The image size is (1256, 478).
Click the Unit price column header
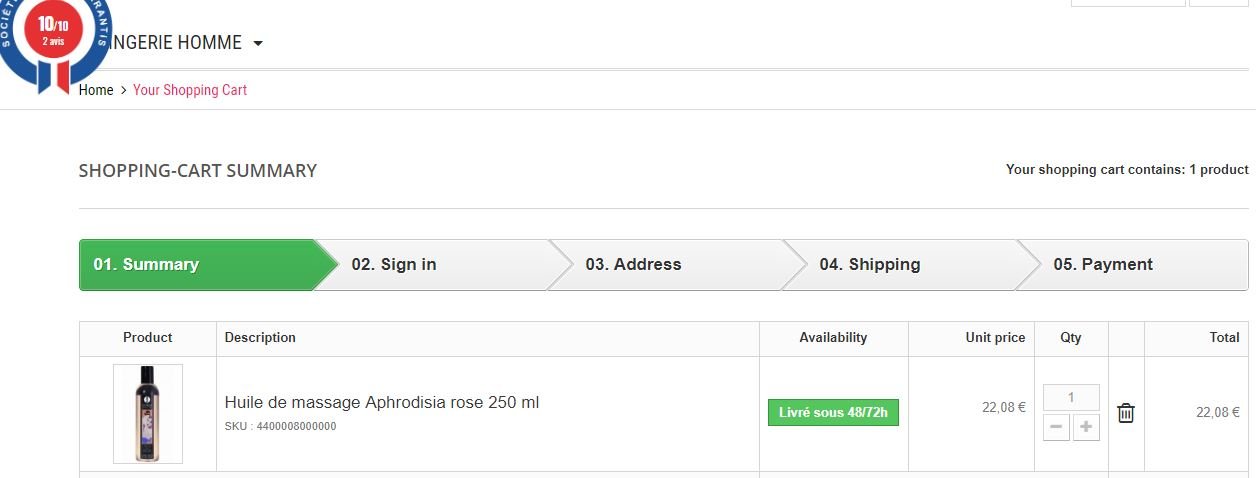(995, 338)
